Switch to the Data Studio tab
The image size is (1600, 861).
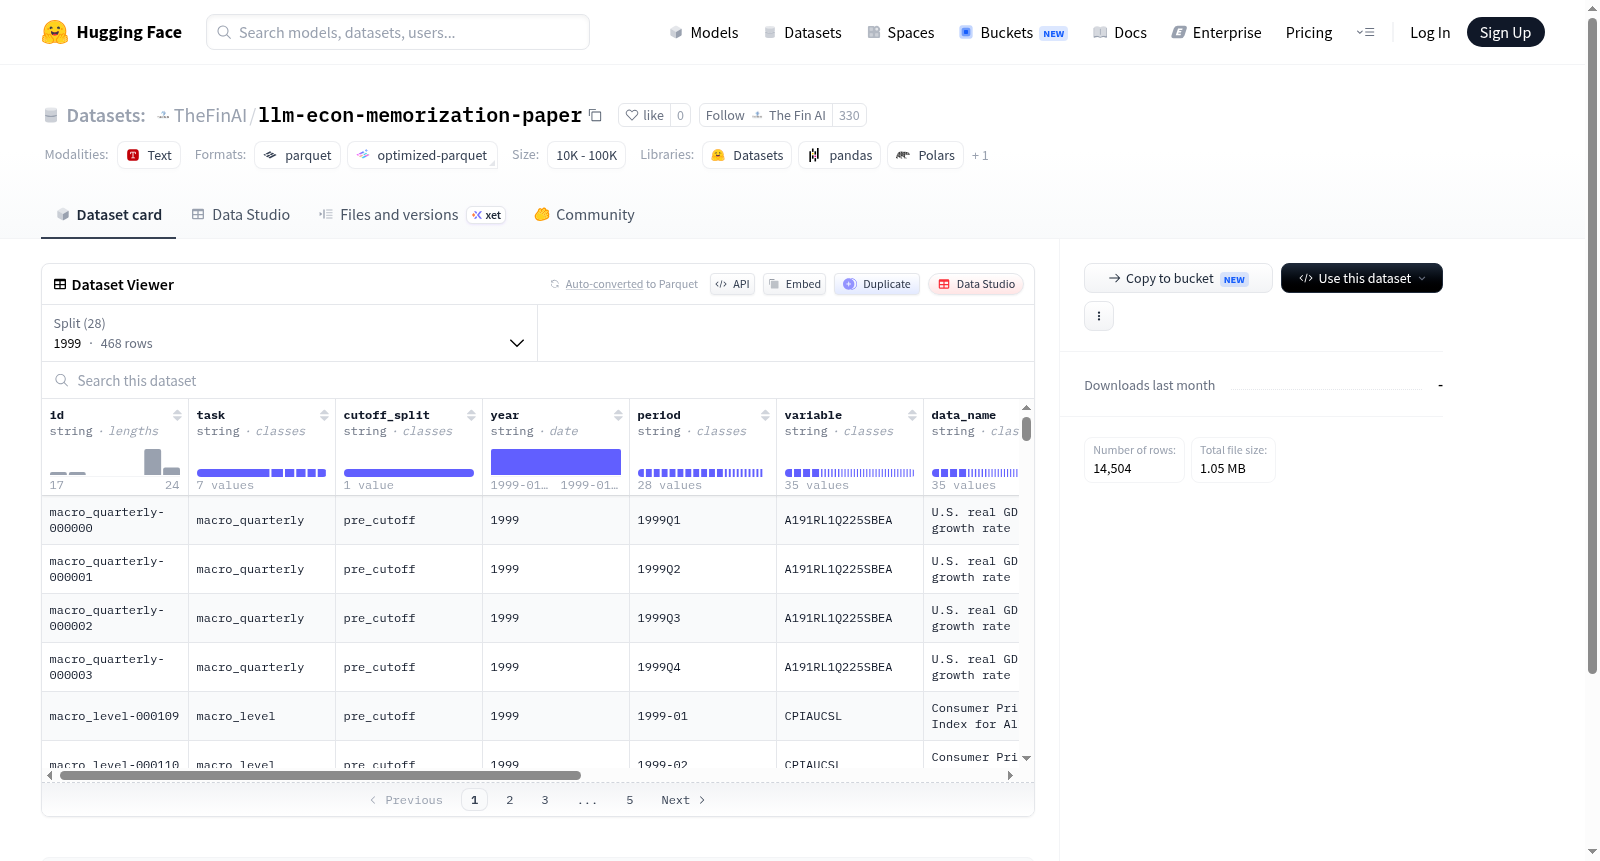tap(241, 215)
